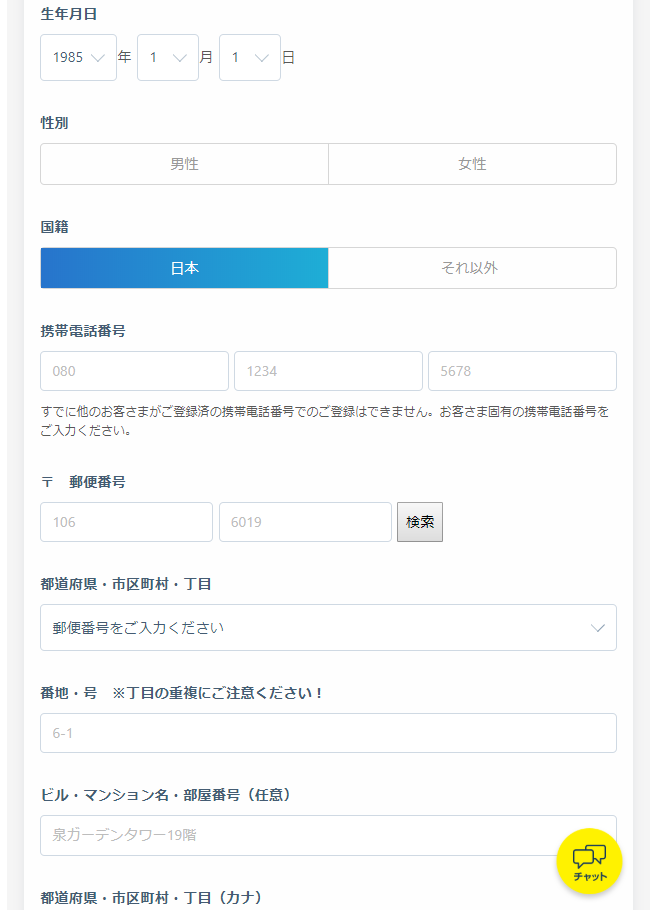Open the 都道府県・市区町村・丁目 address dropdown
Image resolution: width=663 pixels, height=910 pixels.
(328, 628)
